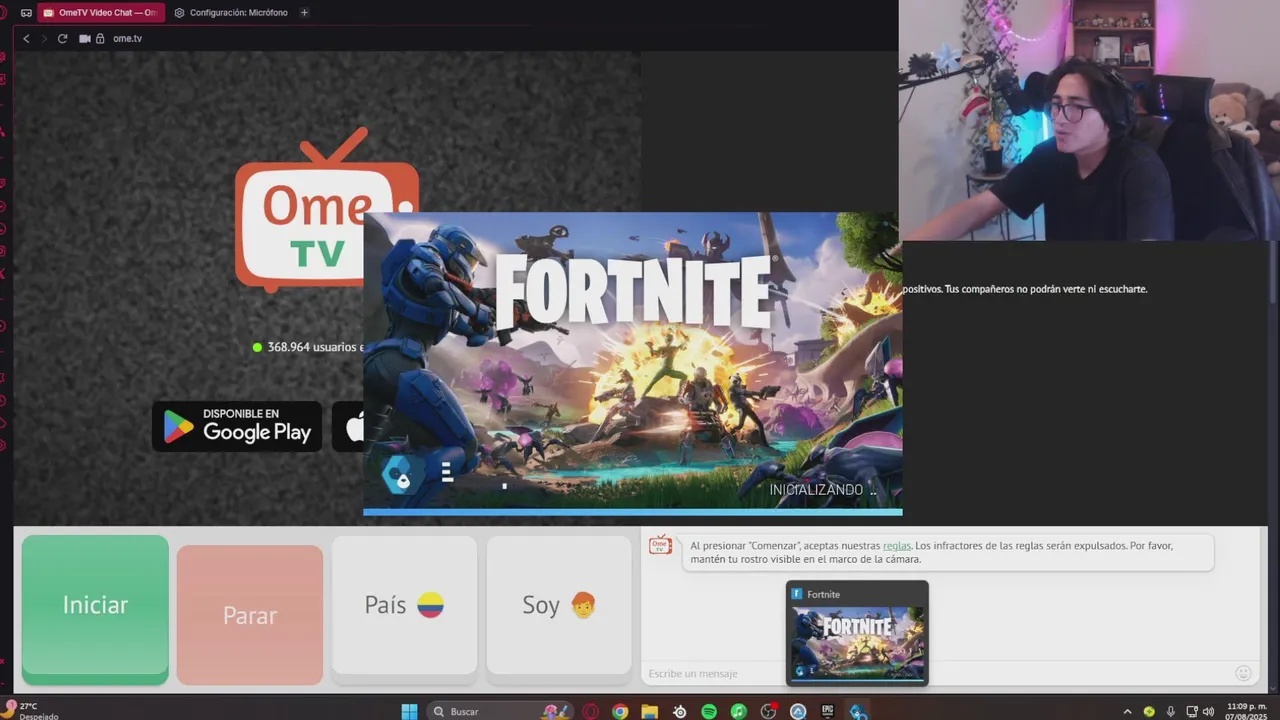Screen dimensions: 1280x720
Task: Switch to the OmeTV Video Chat tab
Action: click(x=100, y=13)
